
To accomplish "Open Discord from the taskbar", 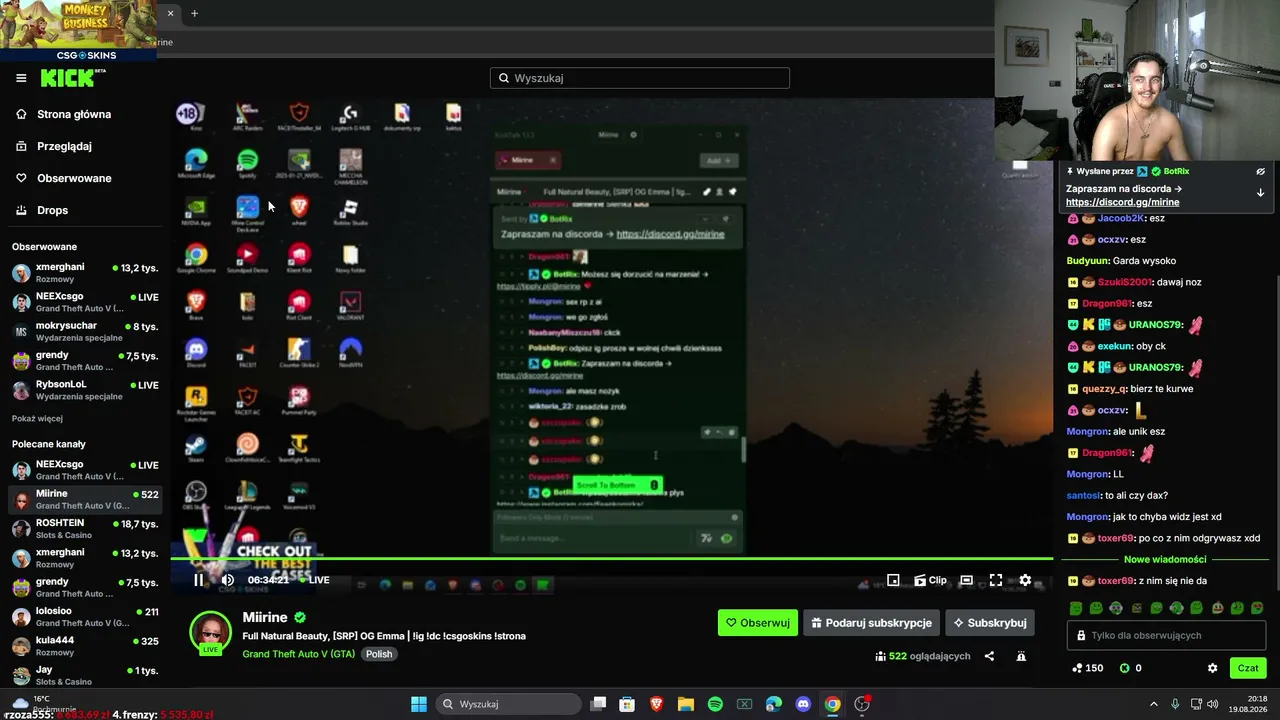I will (x=803, y=704).
